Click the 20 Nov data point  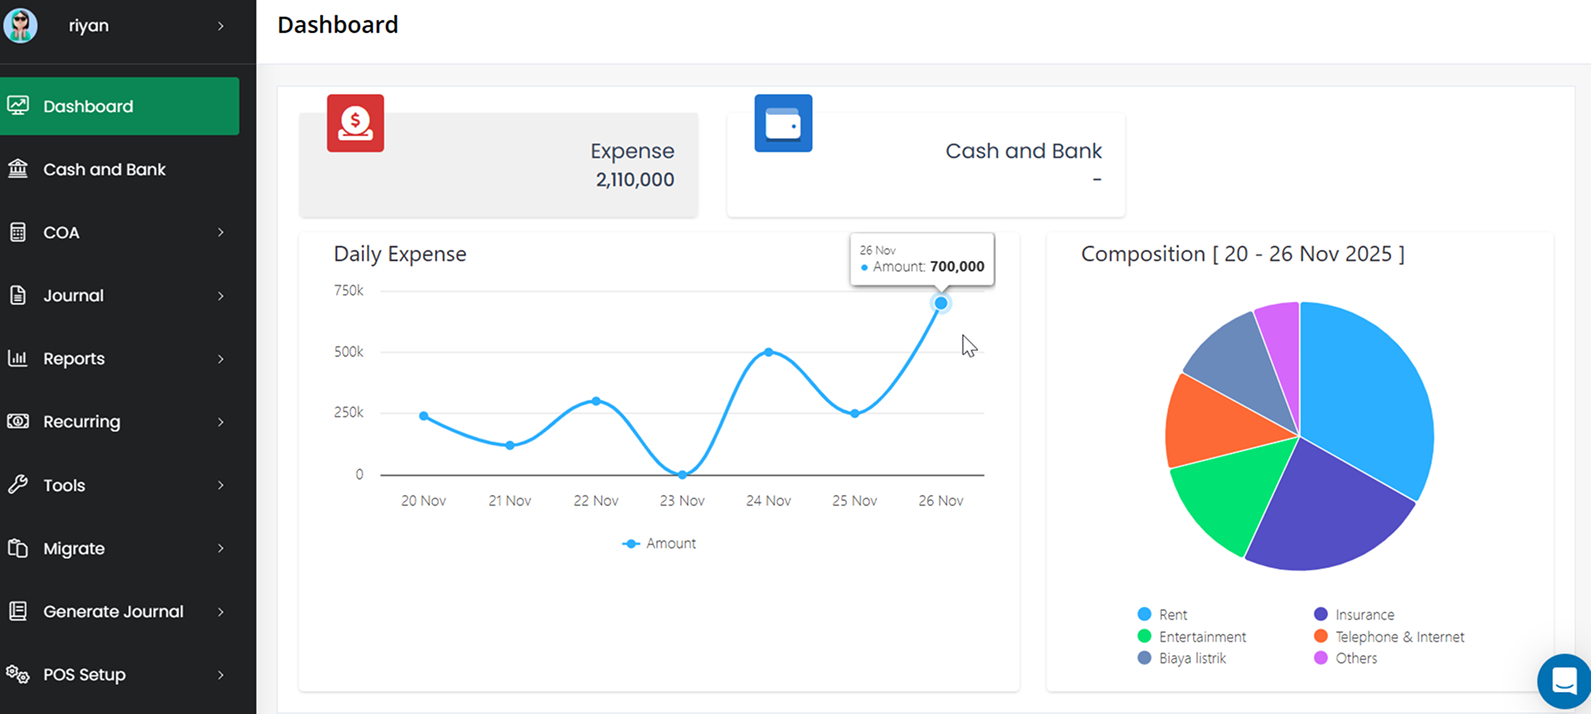[x=424, y=416]
